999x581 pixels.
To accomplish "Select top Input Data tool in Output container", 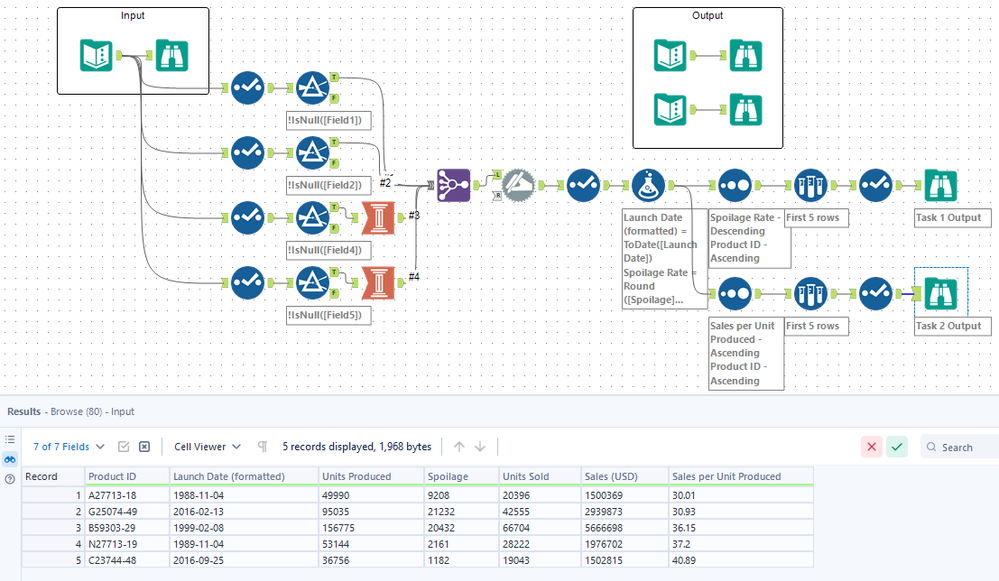I will coord(670,55).
